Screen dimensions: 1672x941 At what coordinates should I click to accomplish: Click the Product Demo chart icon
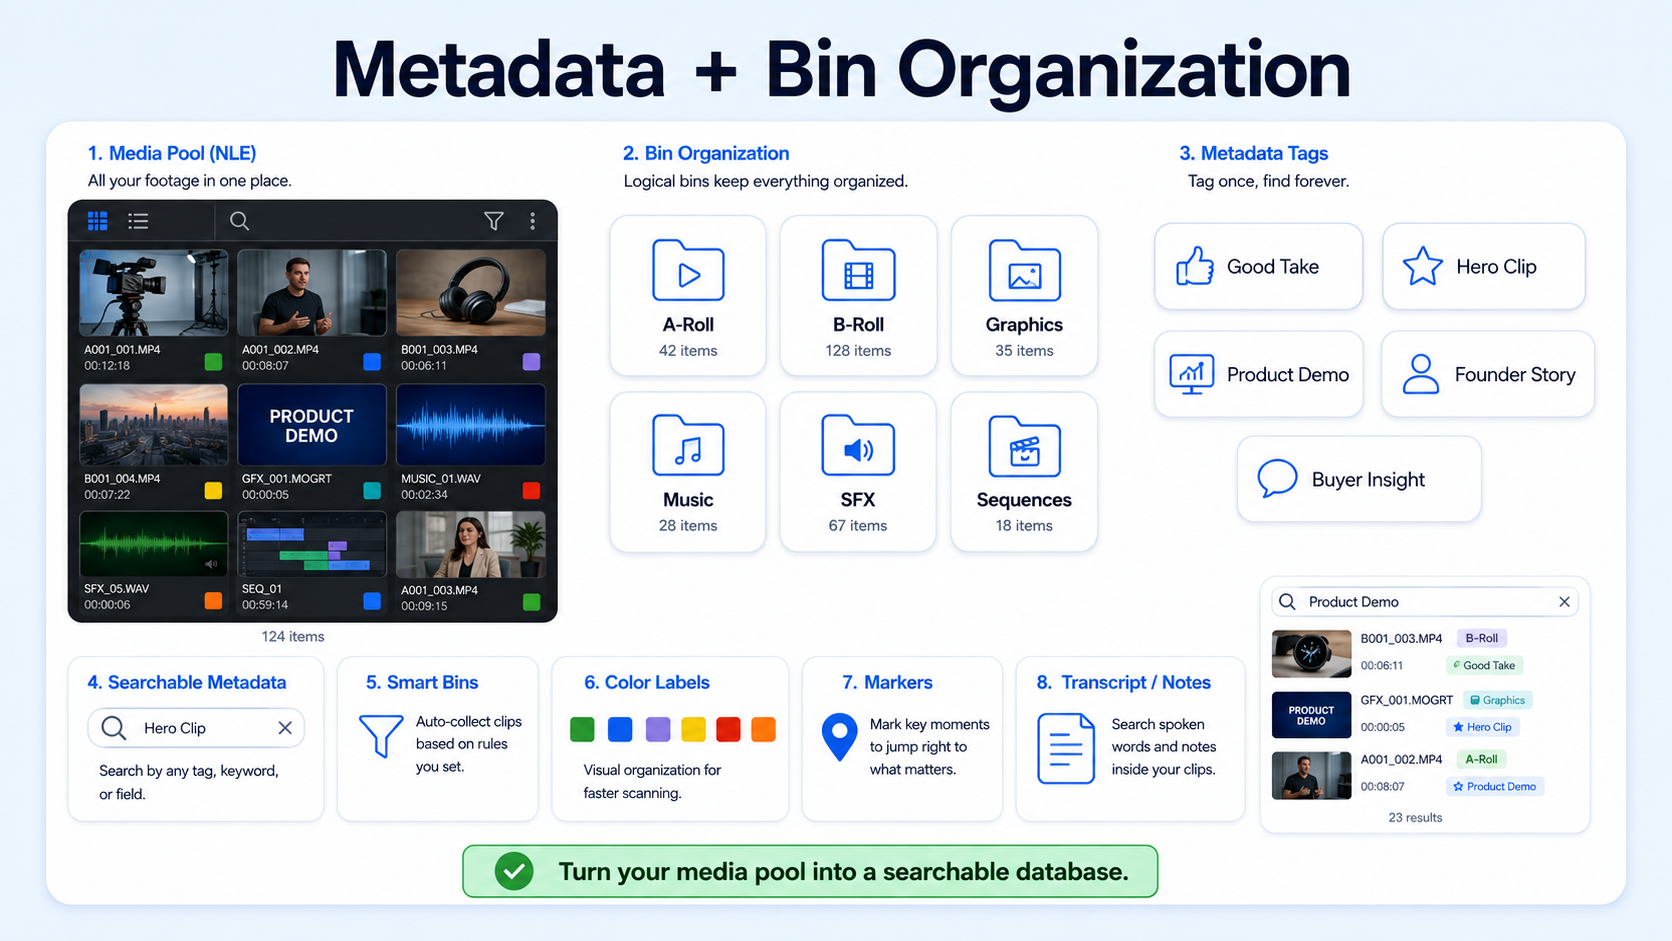[x=1192, y=374]
